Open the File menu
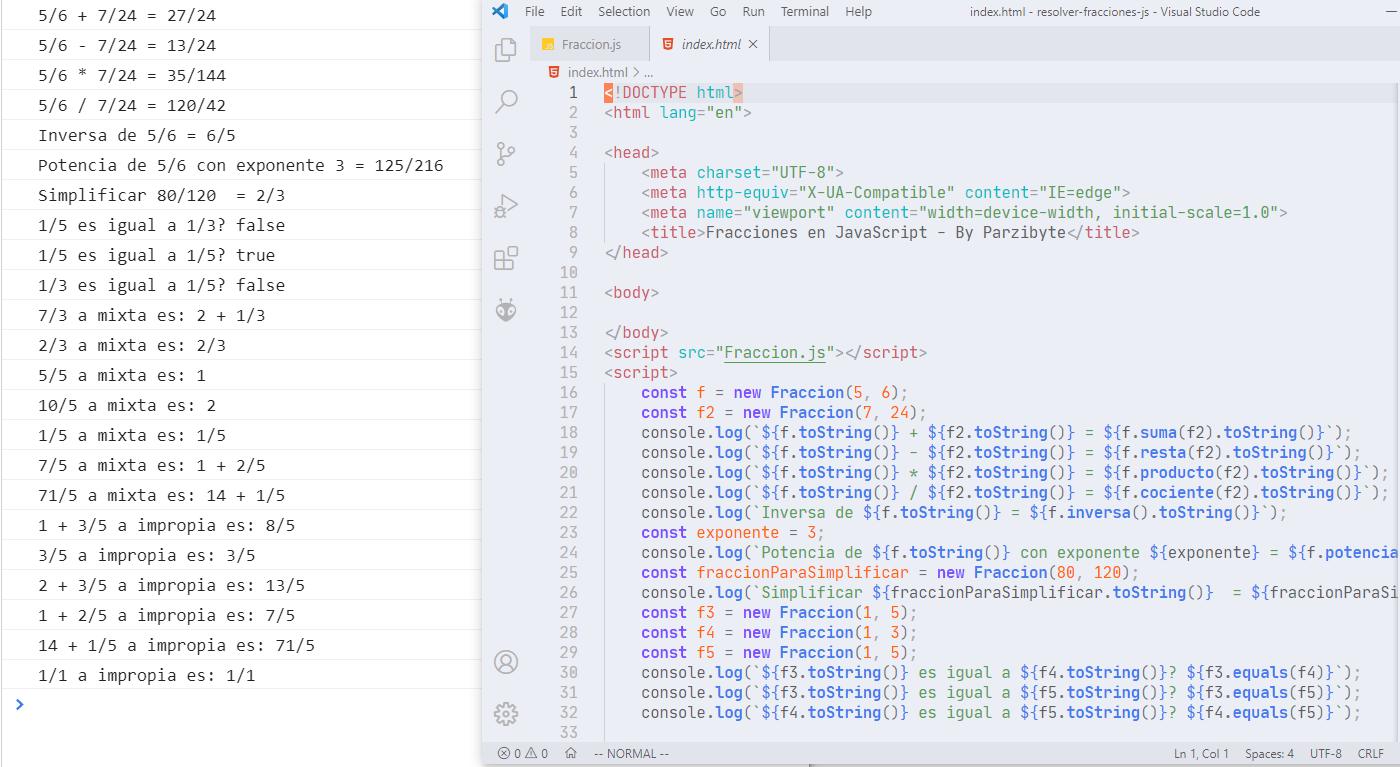 [x=534, y=12]
